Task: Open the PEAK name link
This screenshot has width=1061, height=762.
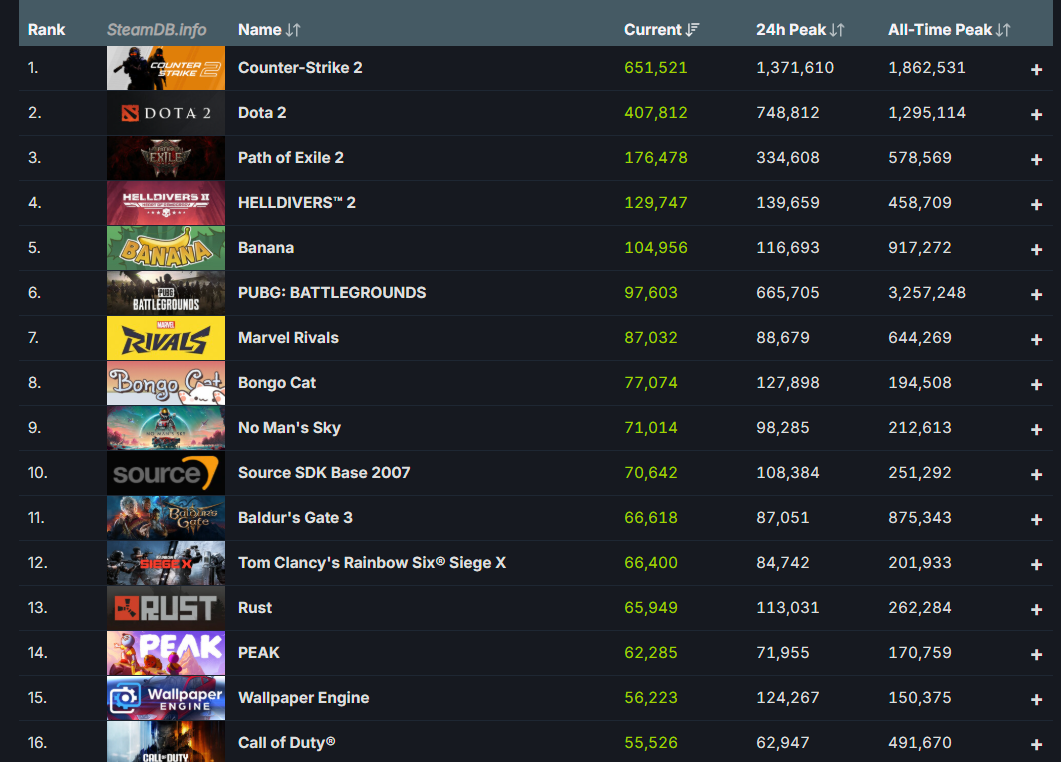Action: (258, 652)
